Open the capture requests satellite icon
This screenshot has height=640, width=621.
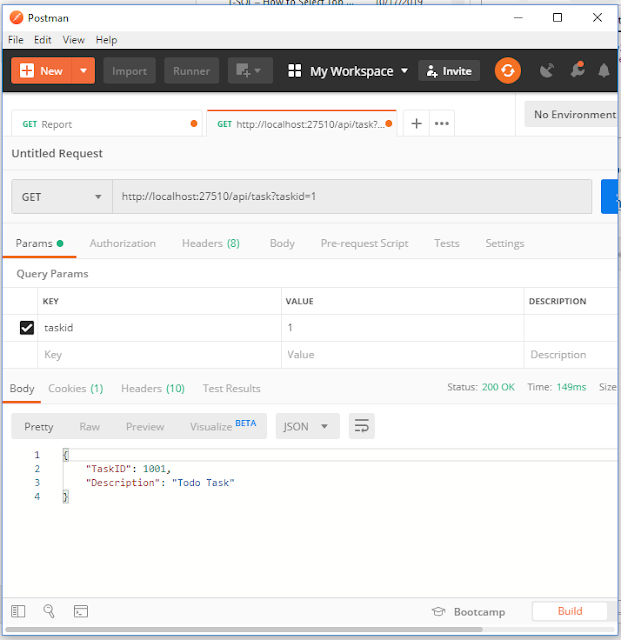pyautogui.click(x=547, y=71)
